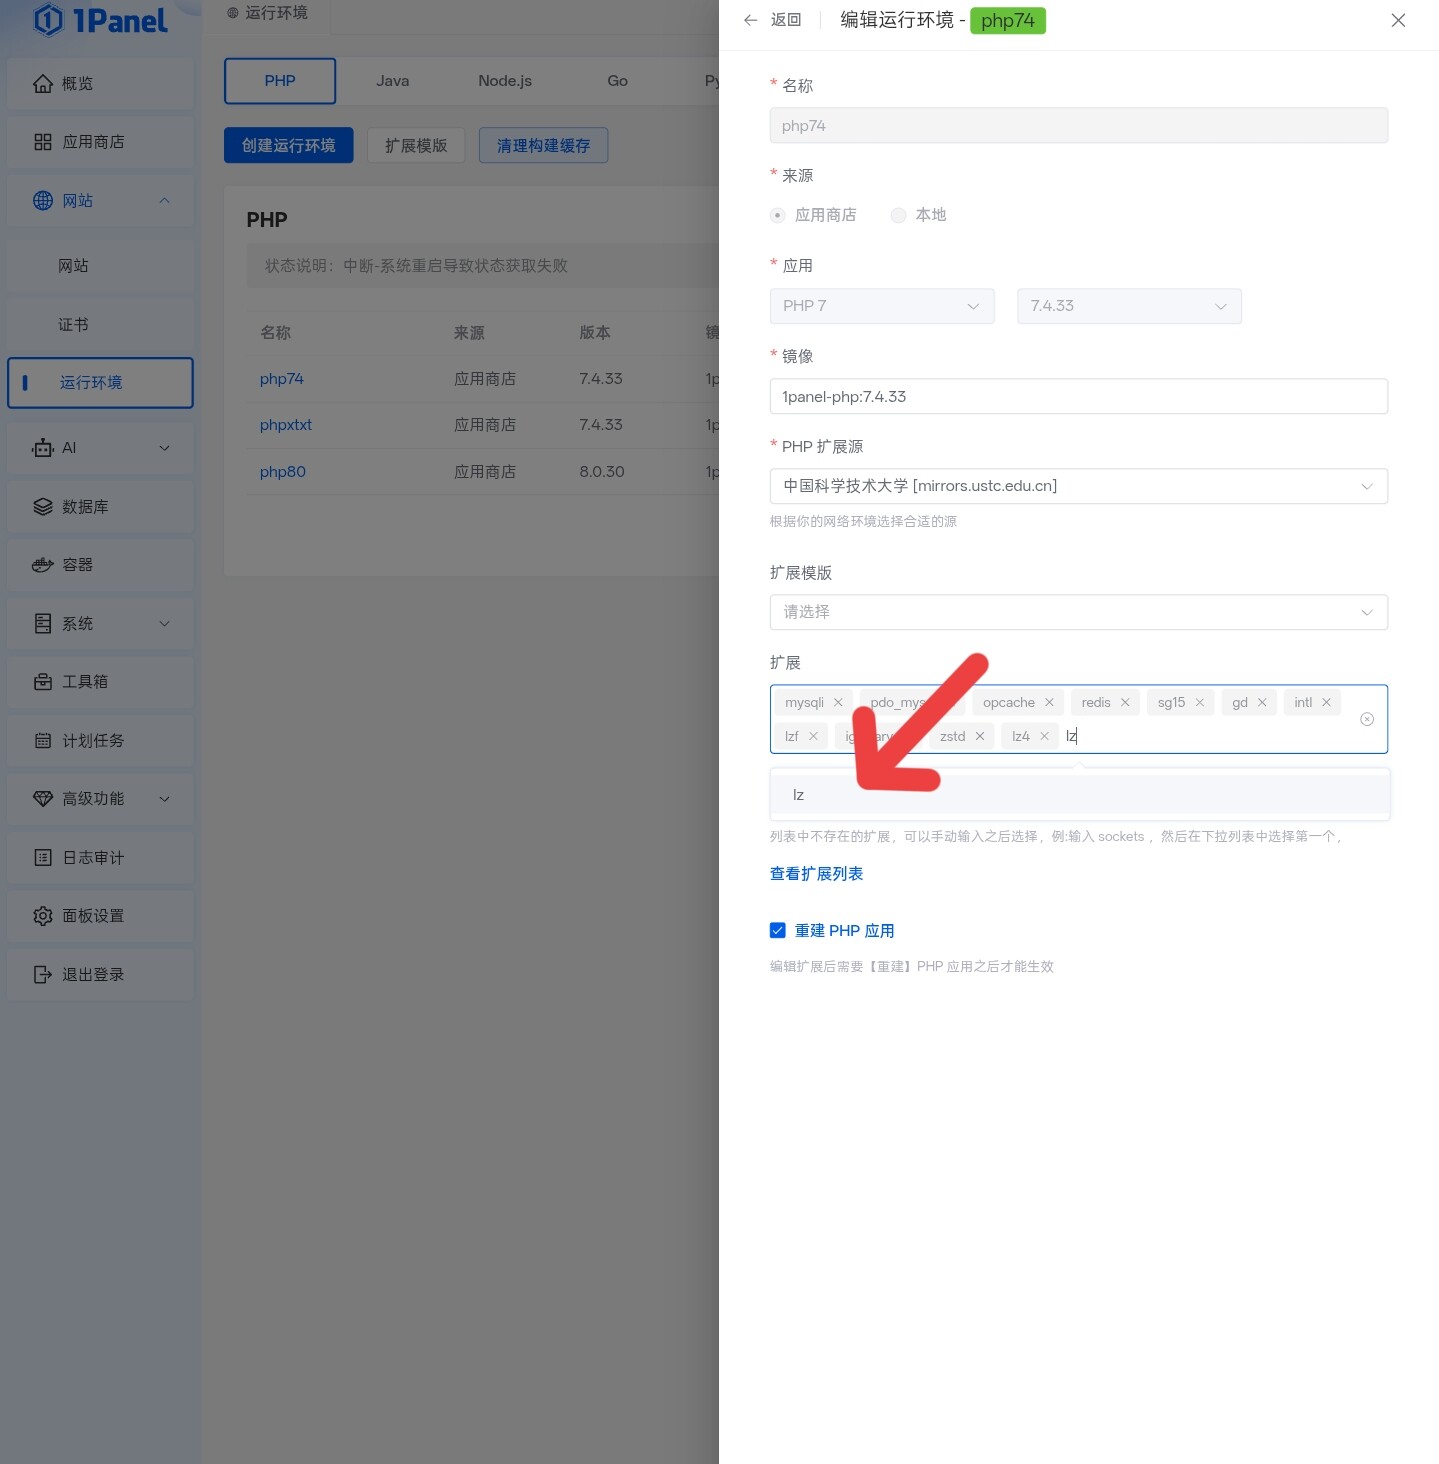Clear all extensions with circle-x icon

point(1367,720)
